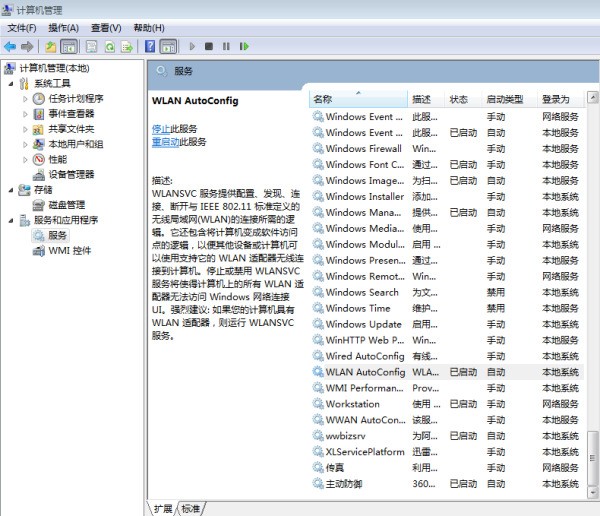Open the 帮助(H) menu
This screenshot has width=600, height=516.
click(149, 28)
